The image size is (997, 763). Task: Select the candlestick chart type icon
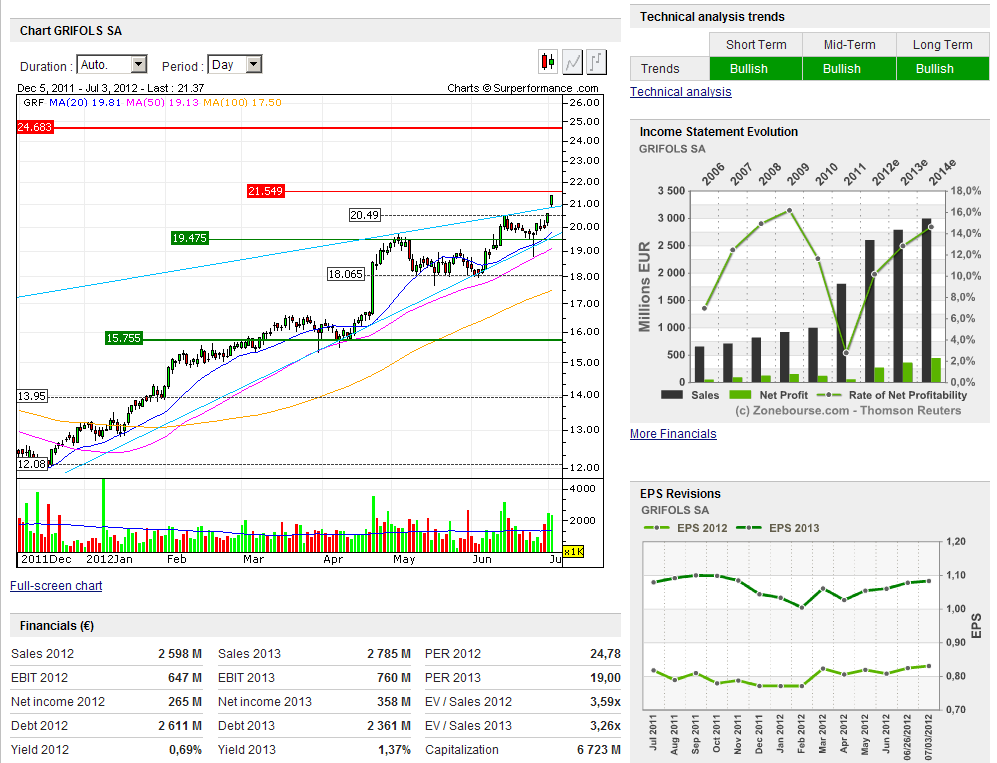coord(548,62)
